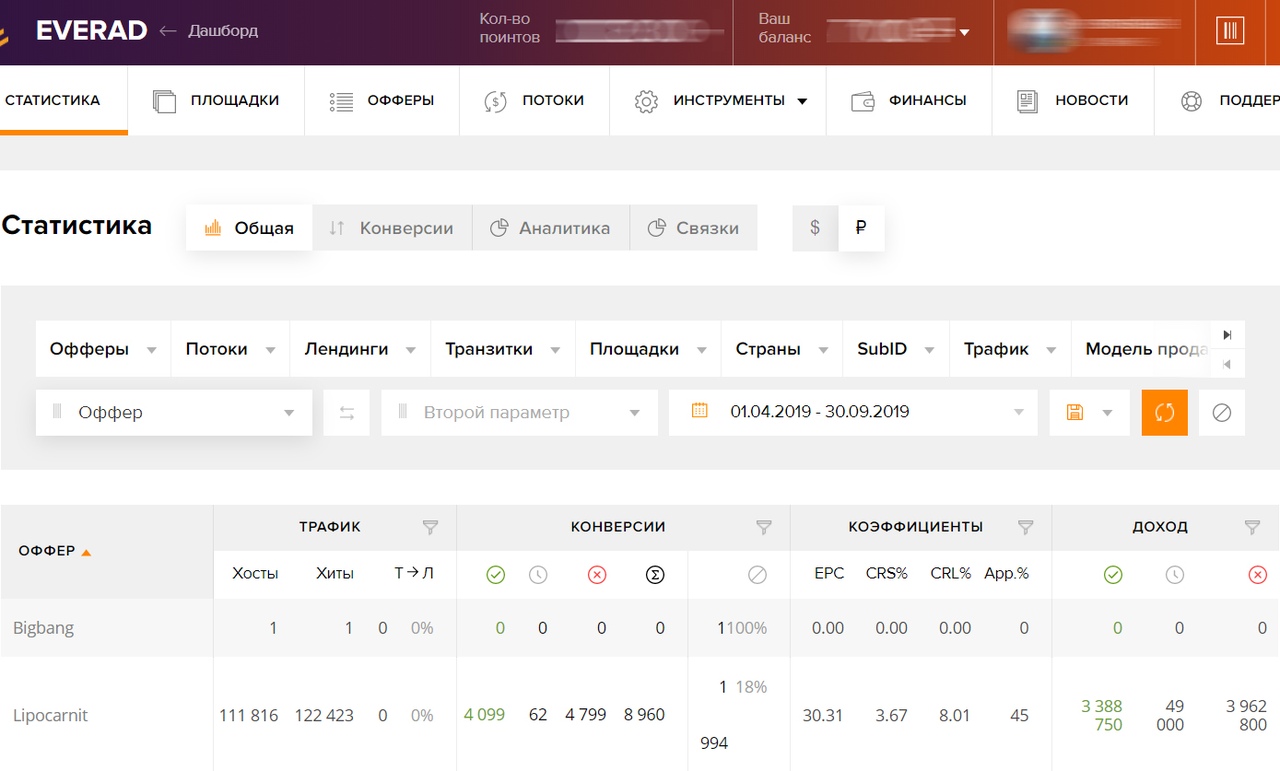The width and height of the screenshot is (1280, 771).
Task: Click the calendar icon in date field
Action: point(700,410)
